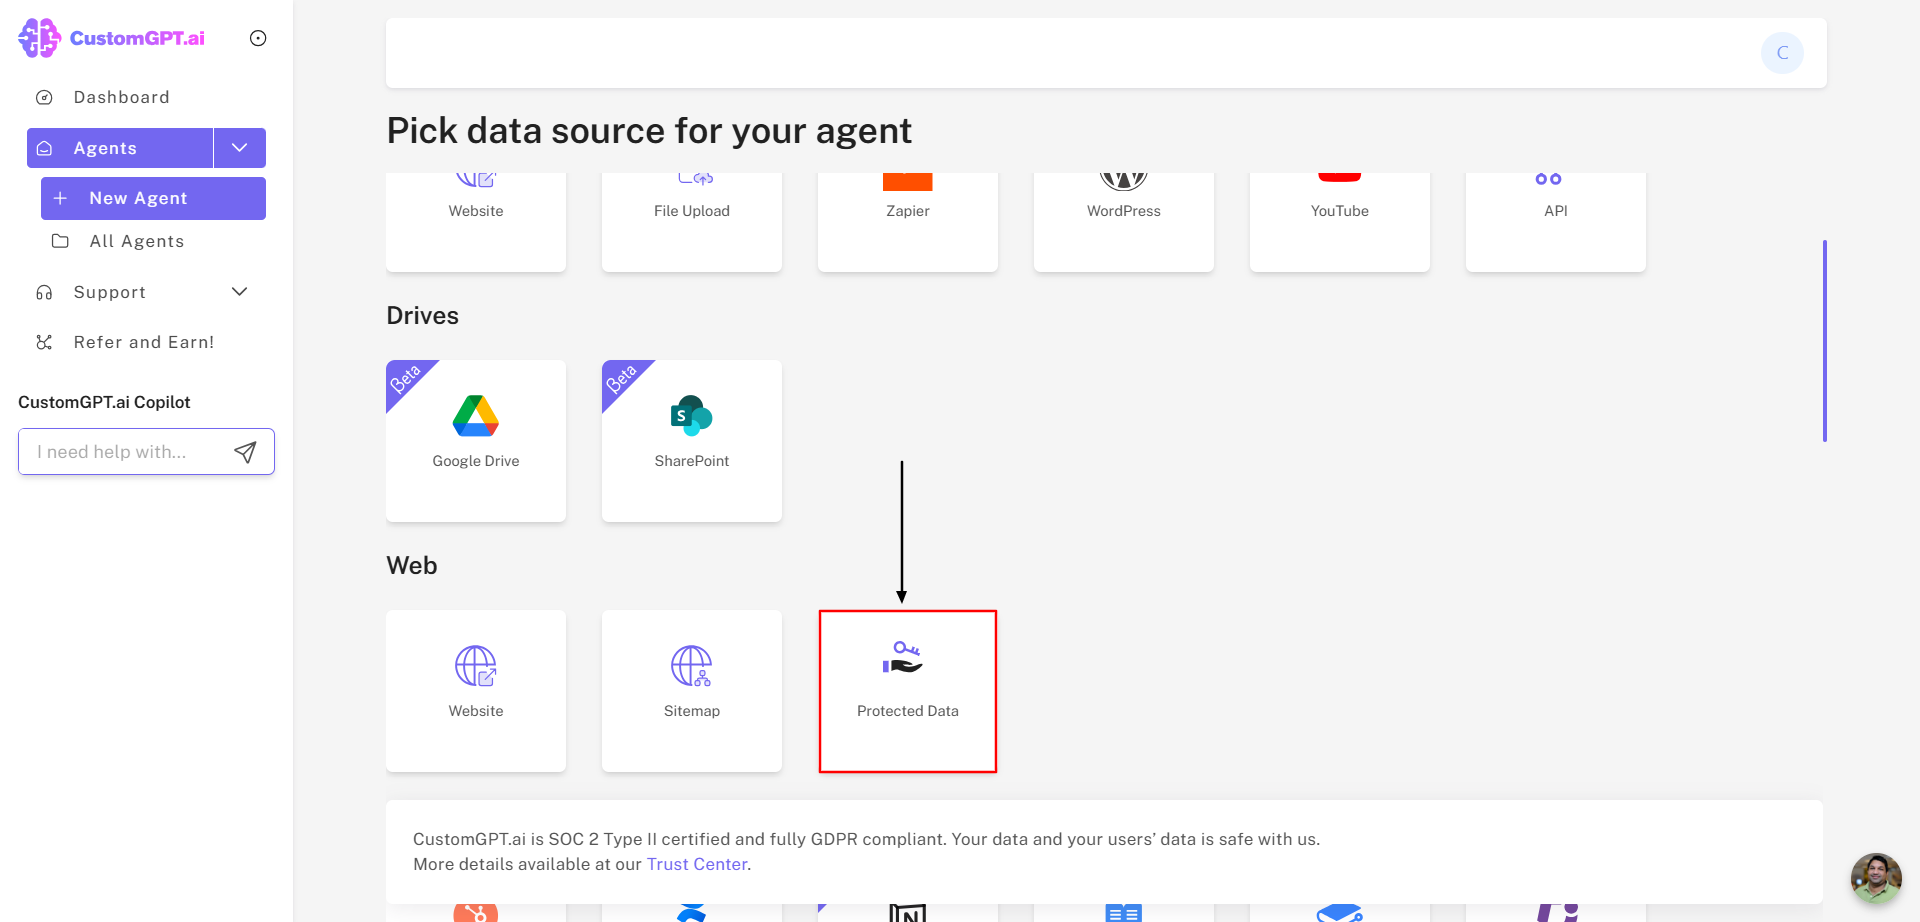Open the Refer and Earn! page
1920x922 pixels.
[x=144, y=342]
